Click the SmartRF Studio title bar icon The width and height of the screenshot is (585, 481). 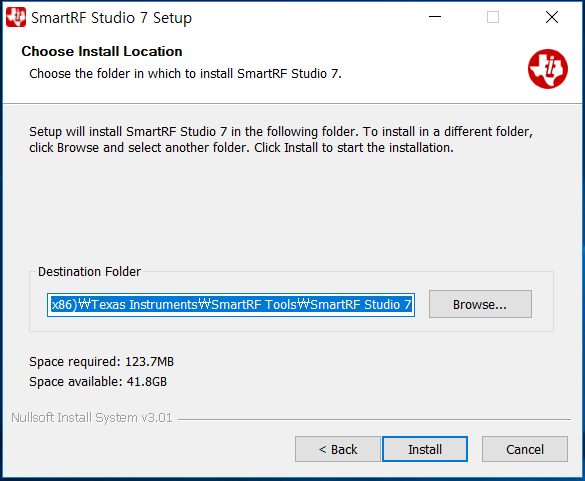coord(16,17)
